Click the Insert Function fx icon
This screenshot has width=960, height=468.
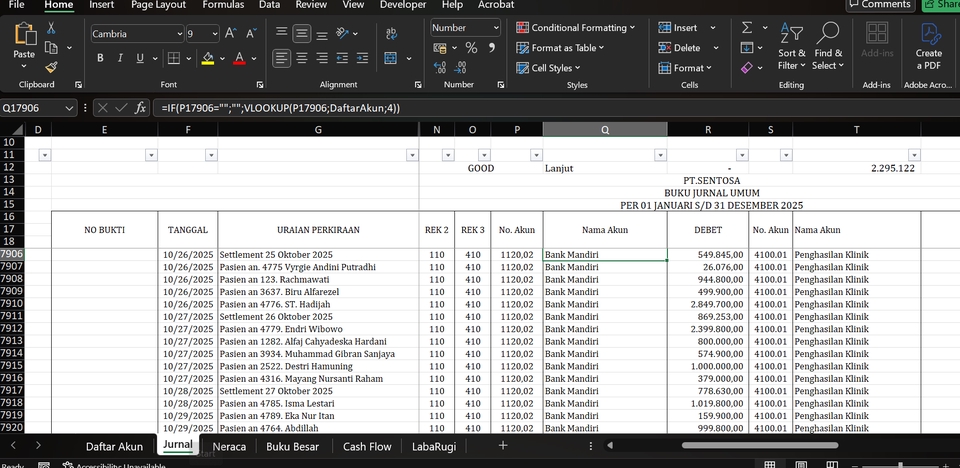(x=141, y=108)
